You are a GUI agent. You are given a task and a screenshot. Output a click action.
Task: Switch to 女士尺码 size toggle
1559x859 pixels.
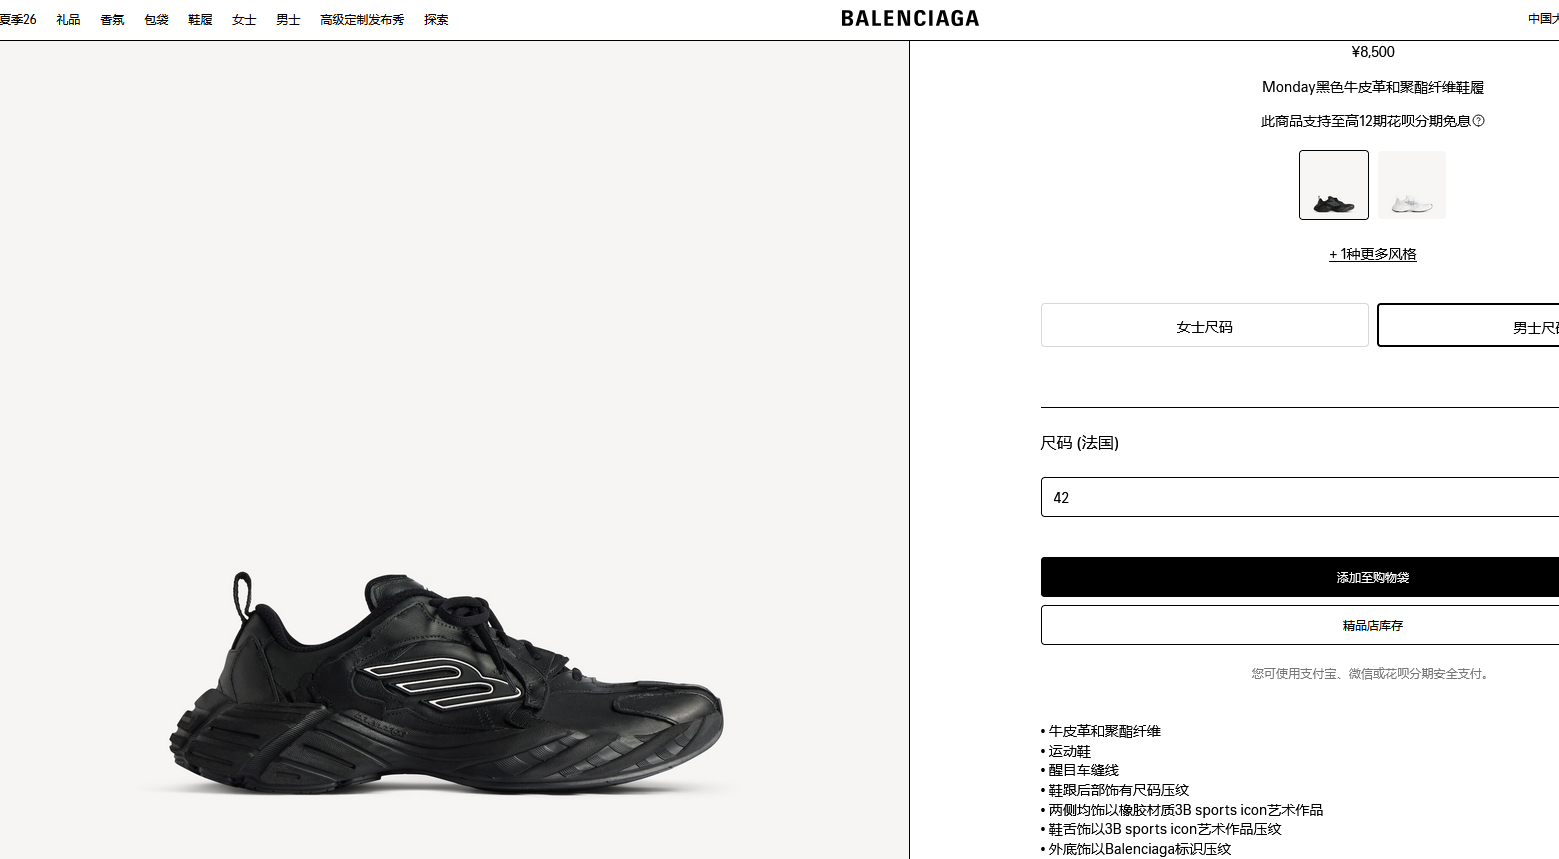coord(1204,326)
